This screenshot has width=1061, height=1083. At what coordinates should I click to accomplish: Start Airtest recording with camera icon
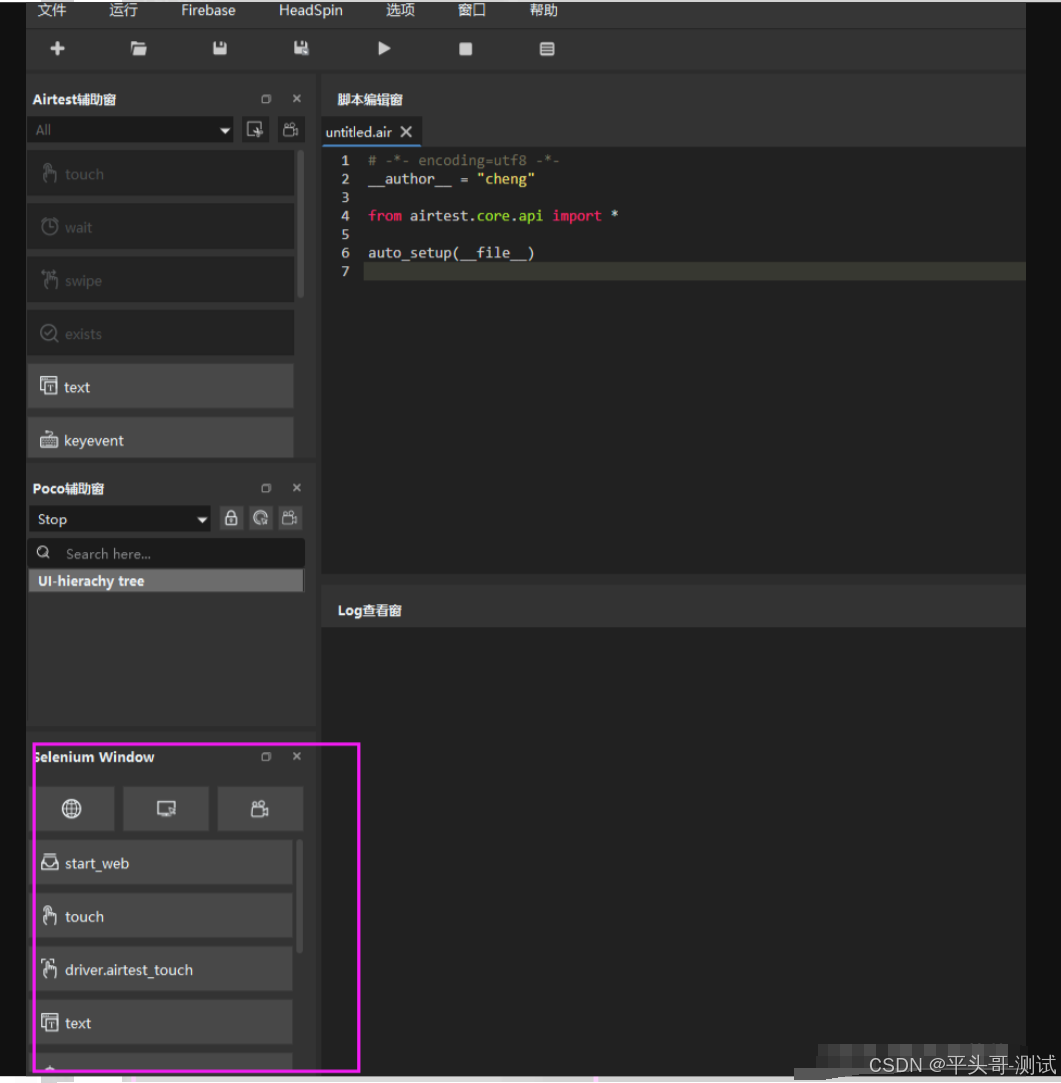coord(291,130)
